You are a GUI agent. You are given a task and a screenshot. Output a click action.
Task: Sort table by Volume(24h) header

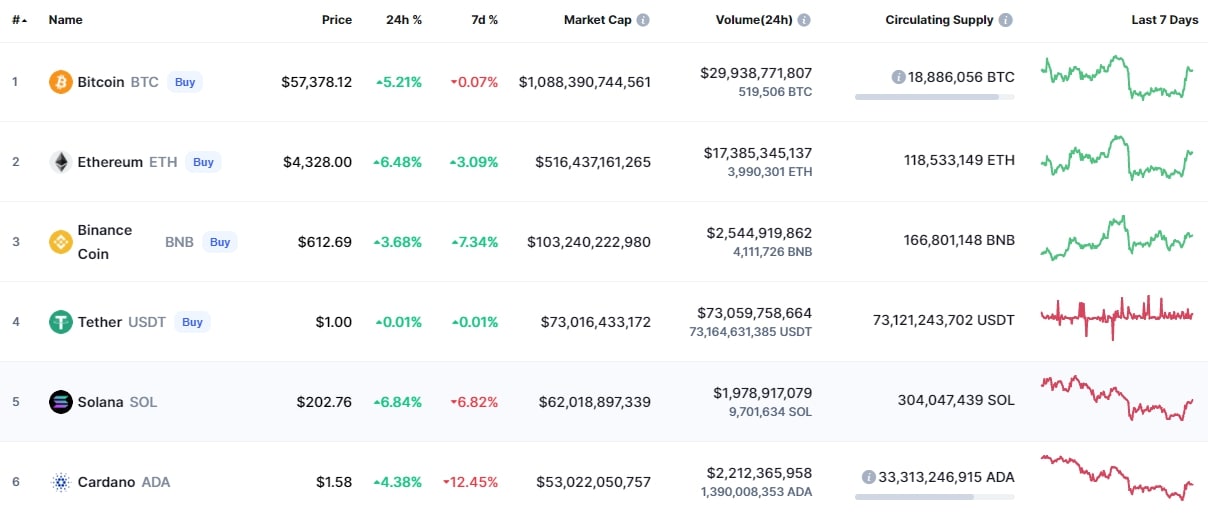tap(754, 20)
